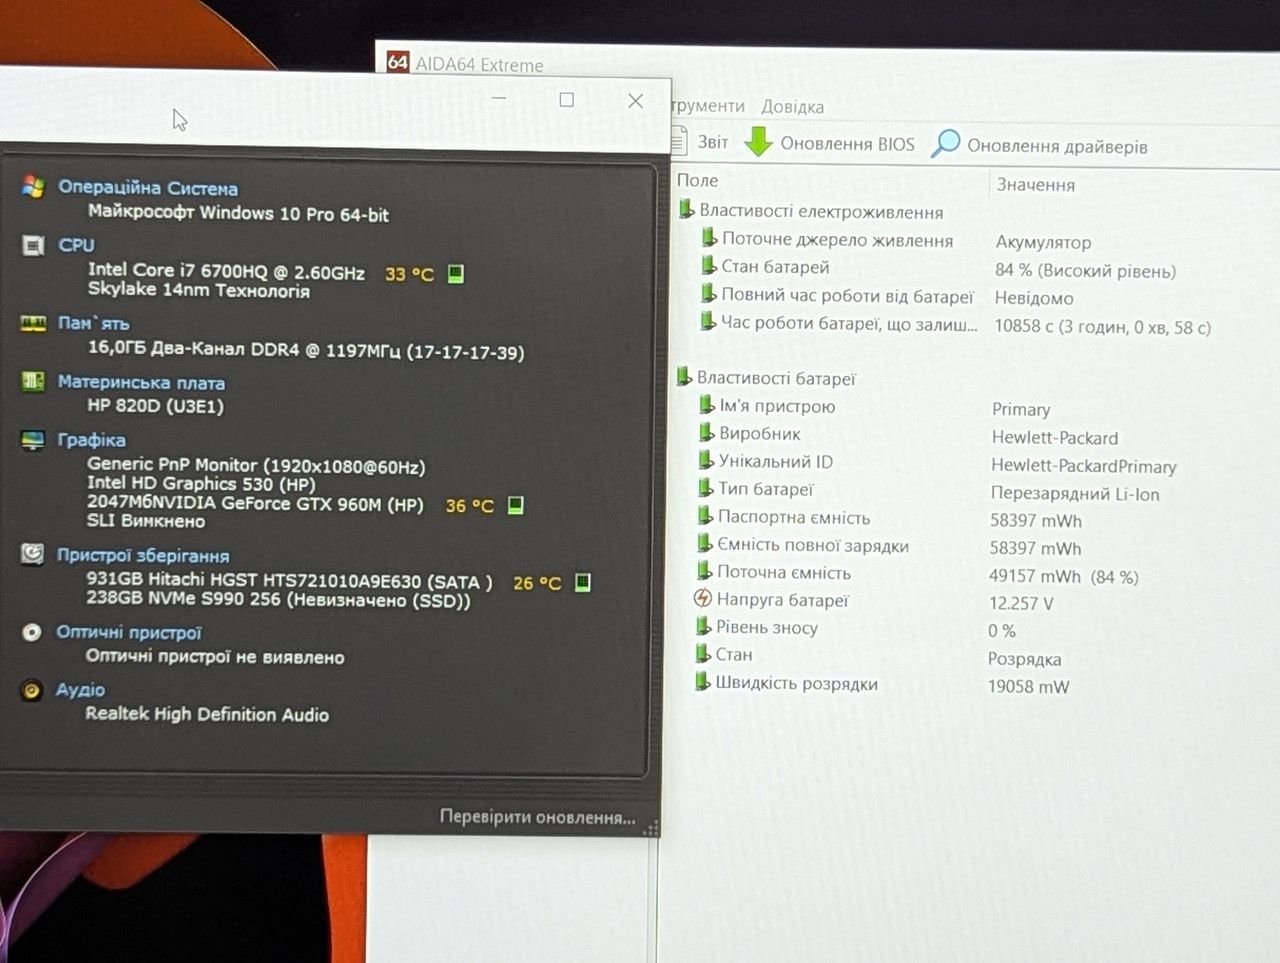Click the Оновлення драйверів toolbar button
The width and height of the screenshot is (1280, 963).
pyautogui.click(x=1039, y=146)
